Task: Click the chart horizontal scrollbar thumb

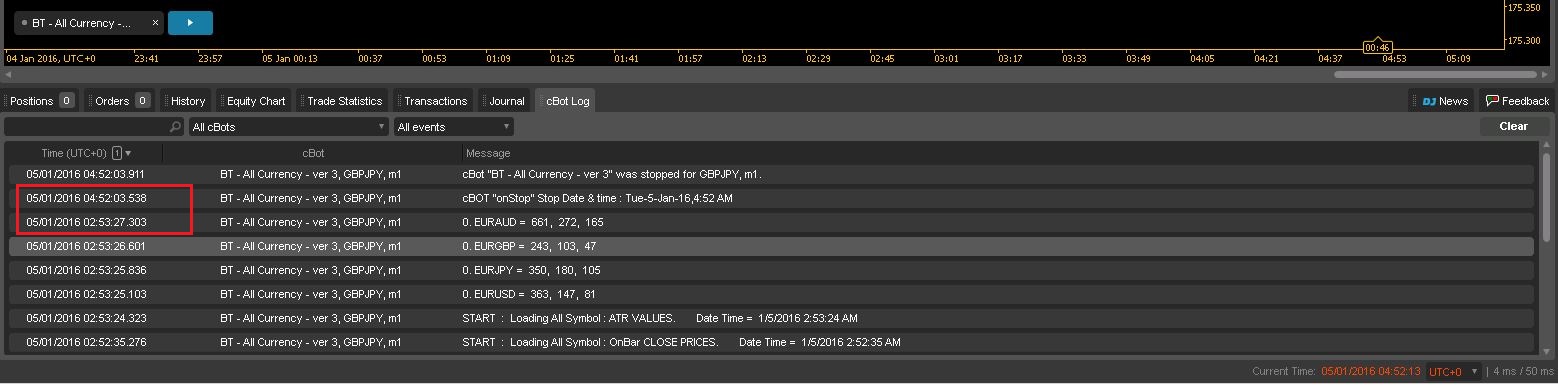Action: (1435, 75)
